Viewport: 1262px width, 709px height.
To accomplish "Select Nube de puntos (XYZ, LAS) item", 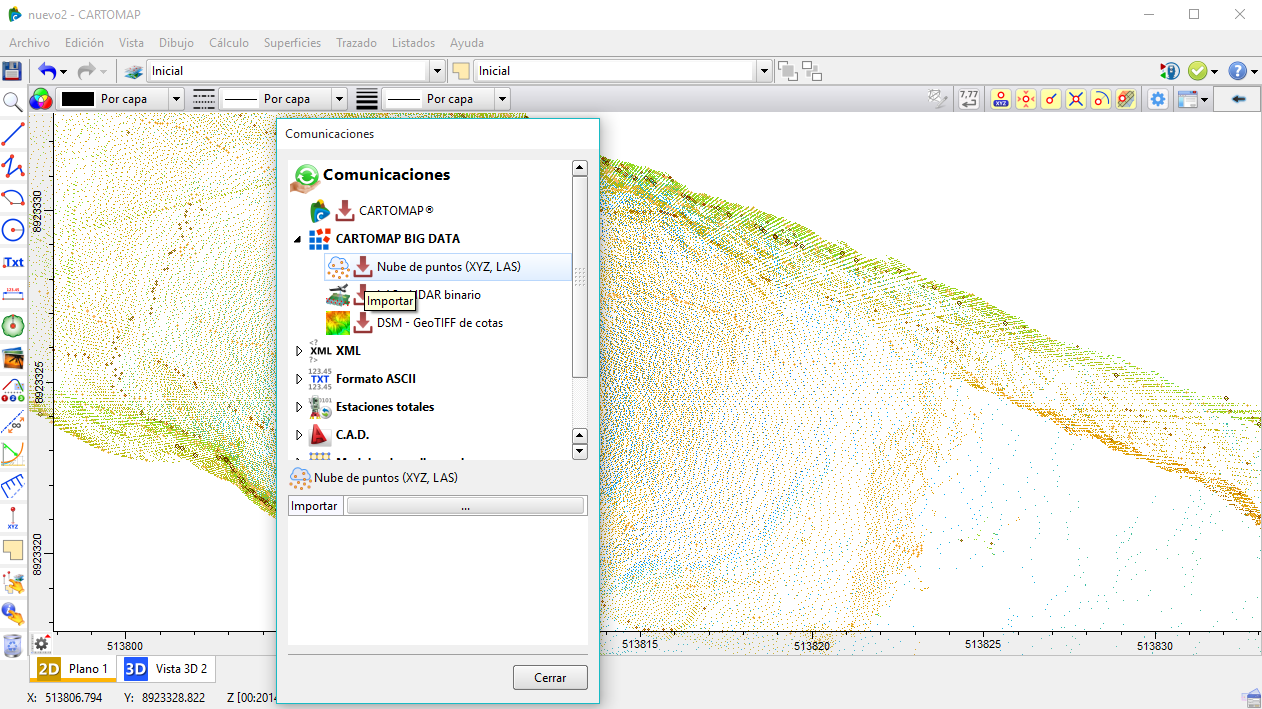I will pyautogui.click(x=448, y=267).
